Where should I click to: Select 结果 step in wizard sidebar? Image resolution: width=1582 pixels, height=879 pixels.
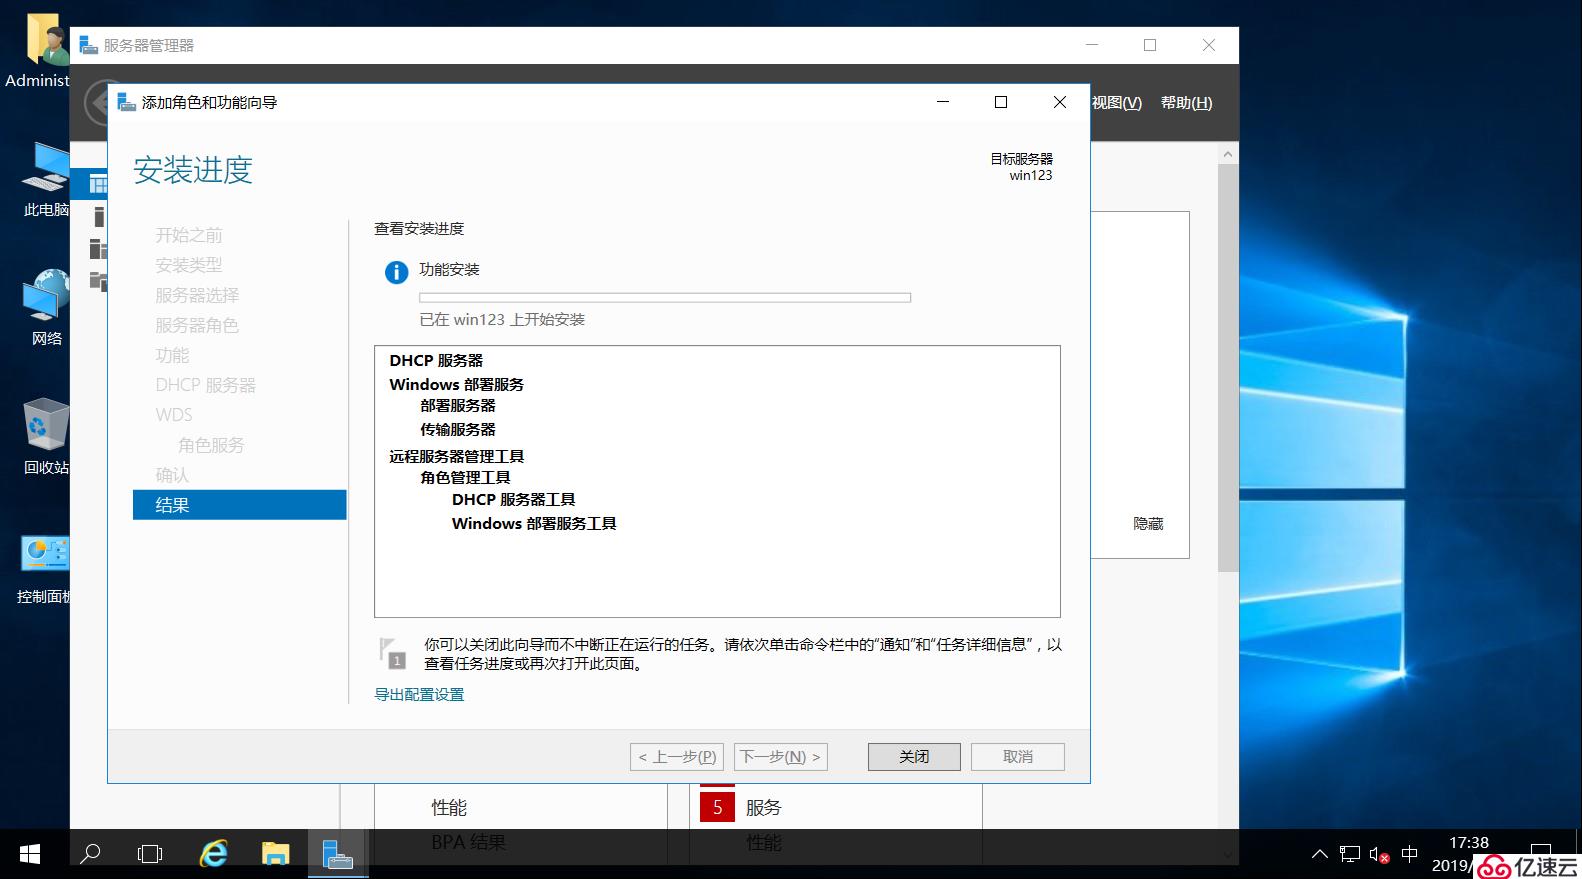coord(239,505)
